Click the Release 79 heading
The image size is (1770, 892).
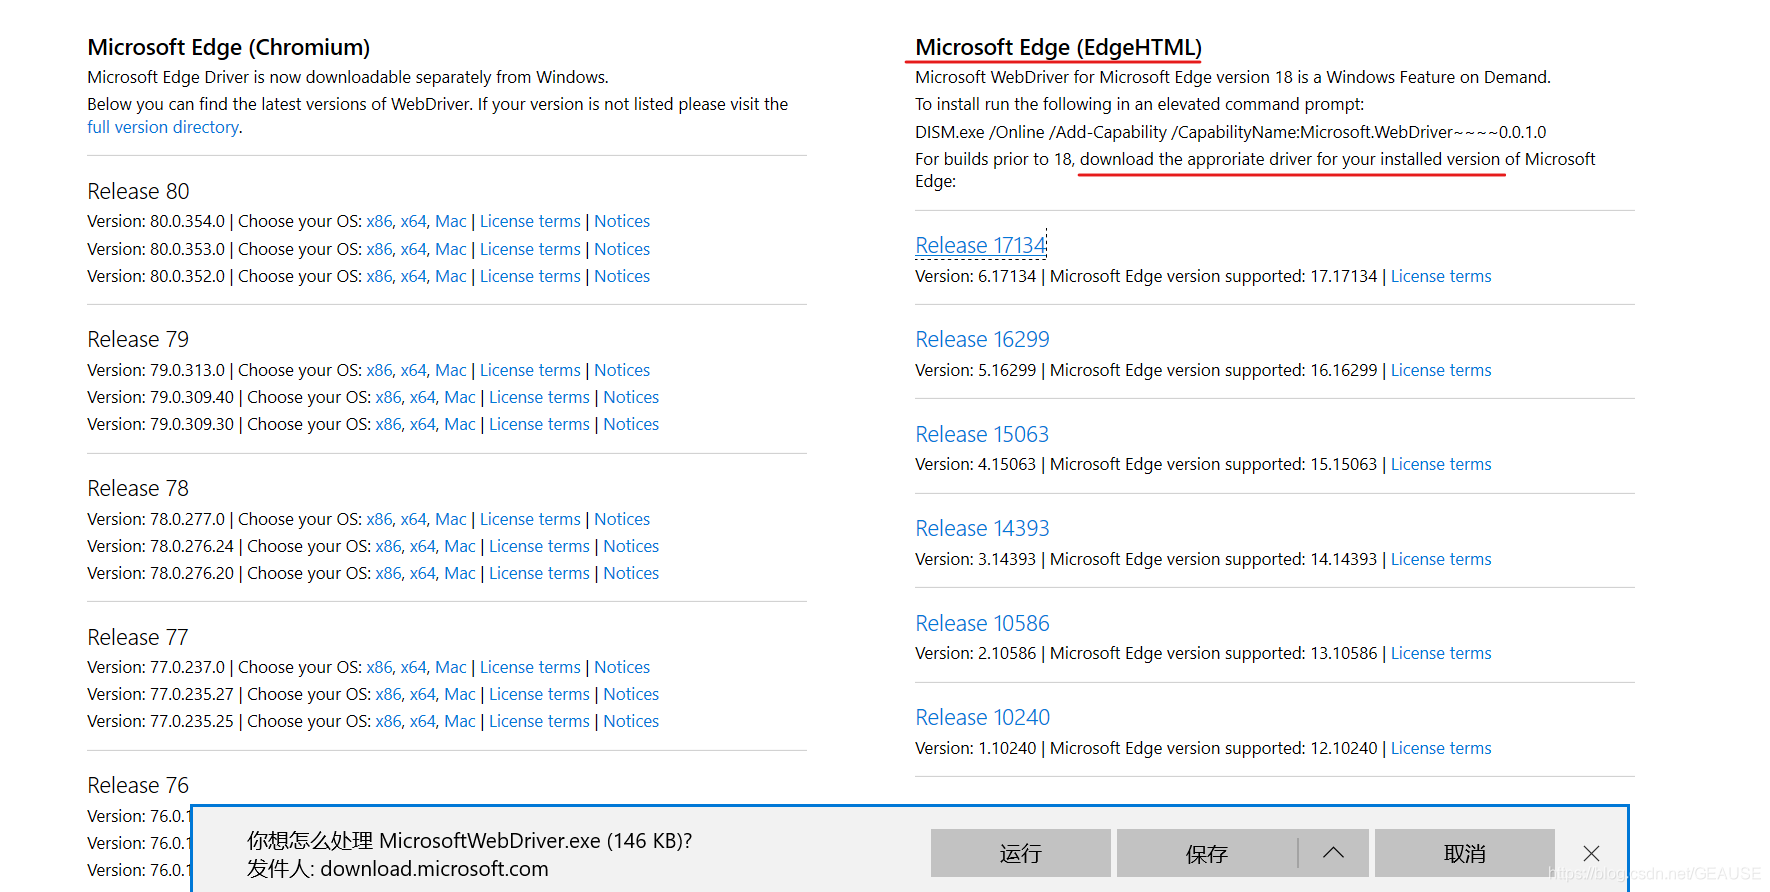(138, 339)
